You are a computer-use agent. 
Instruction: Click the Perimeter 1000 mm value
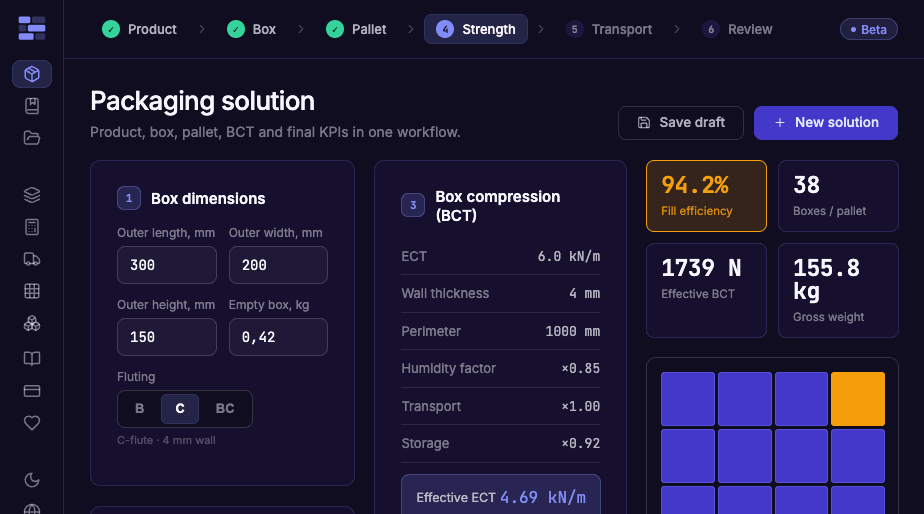(x=573, y=331)
